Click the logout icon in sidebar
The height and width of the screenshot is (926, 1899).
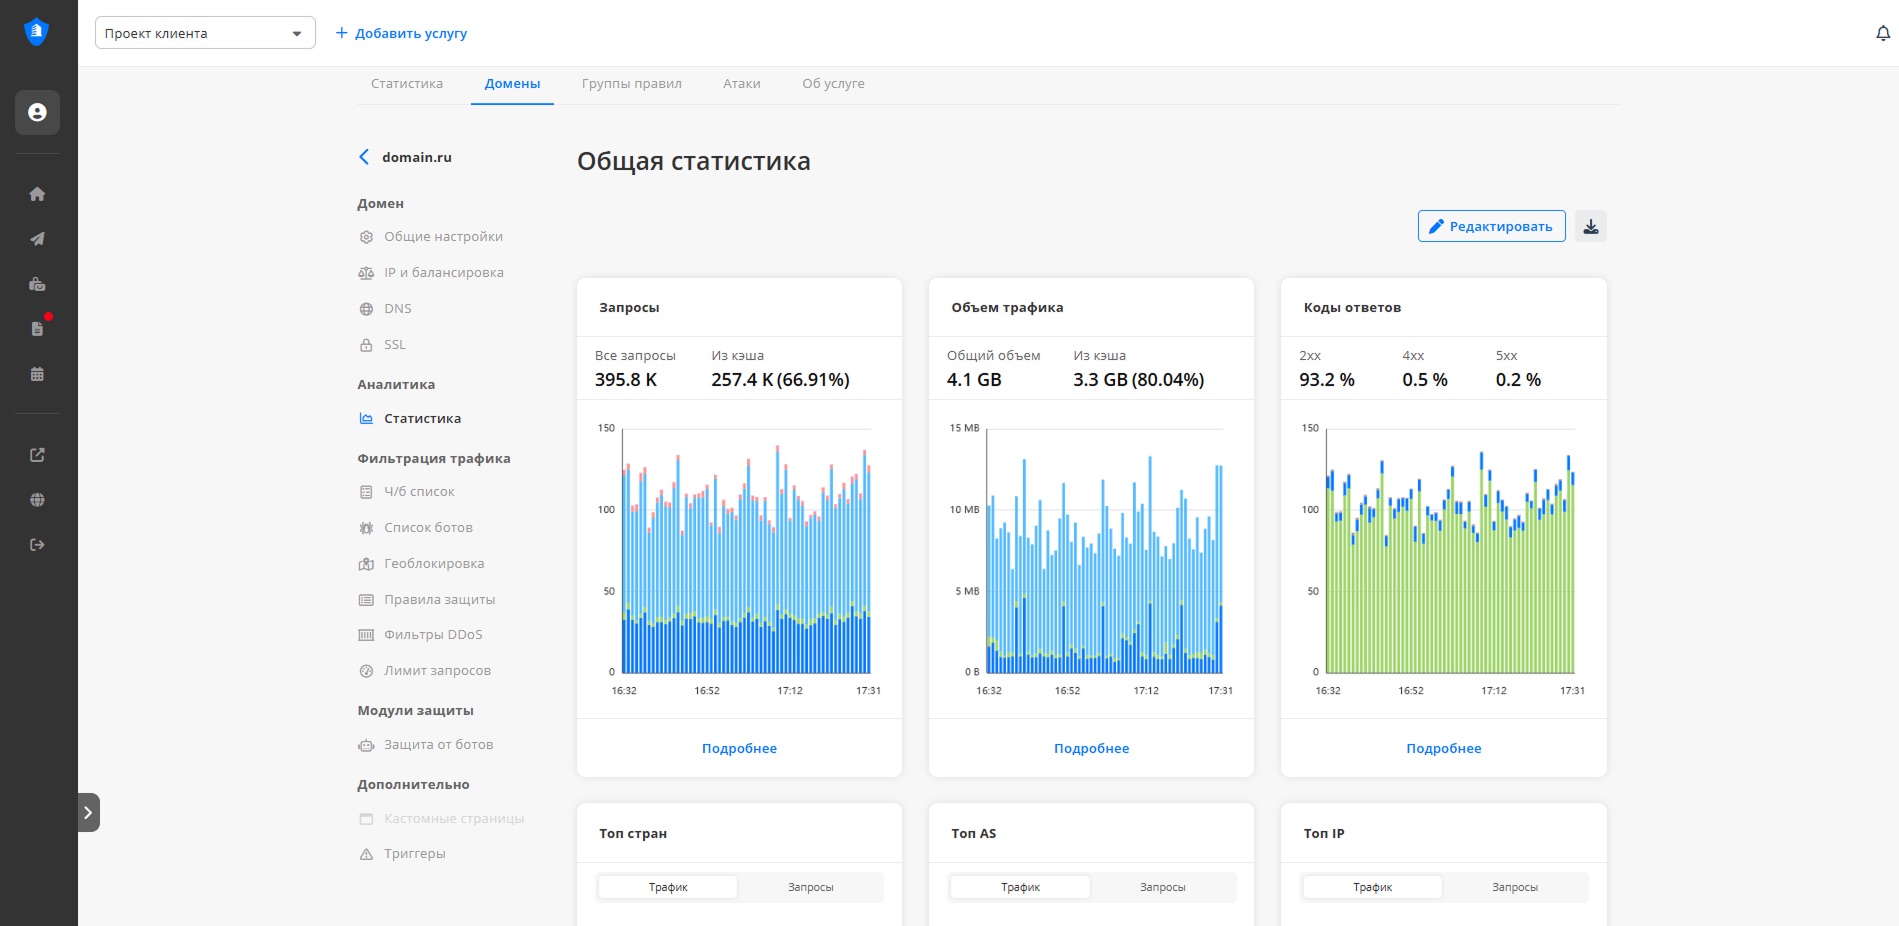(x=37, y=545)
